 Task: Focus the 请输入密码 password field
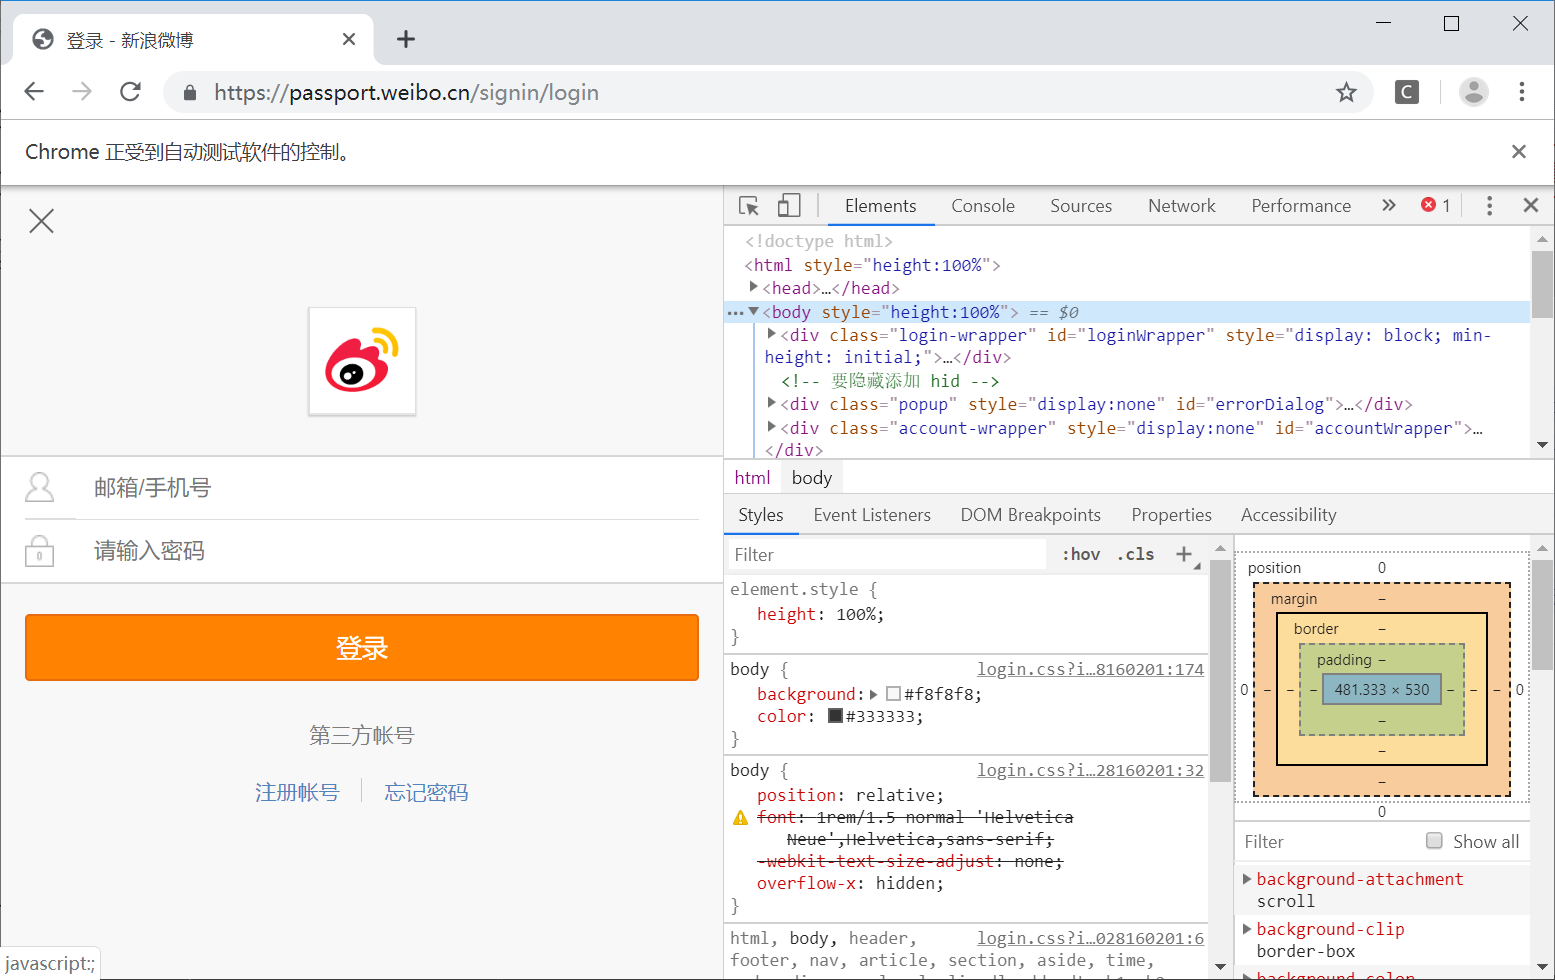coord(395,551)
